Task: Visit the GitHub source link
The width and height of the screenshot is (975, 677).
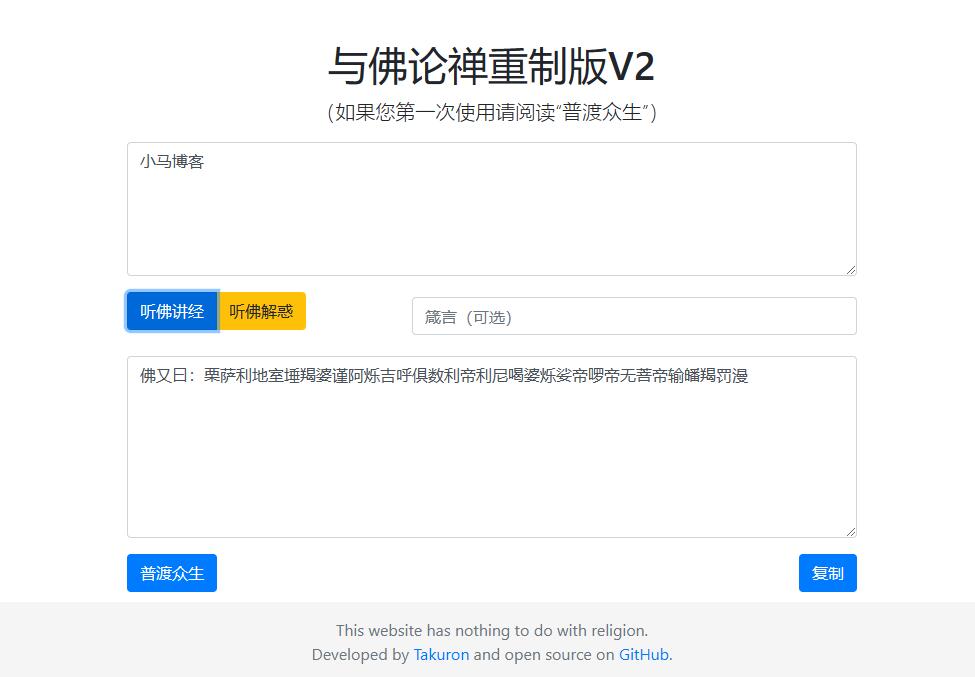Action: (643, 655)
